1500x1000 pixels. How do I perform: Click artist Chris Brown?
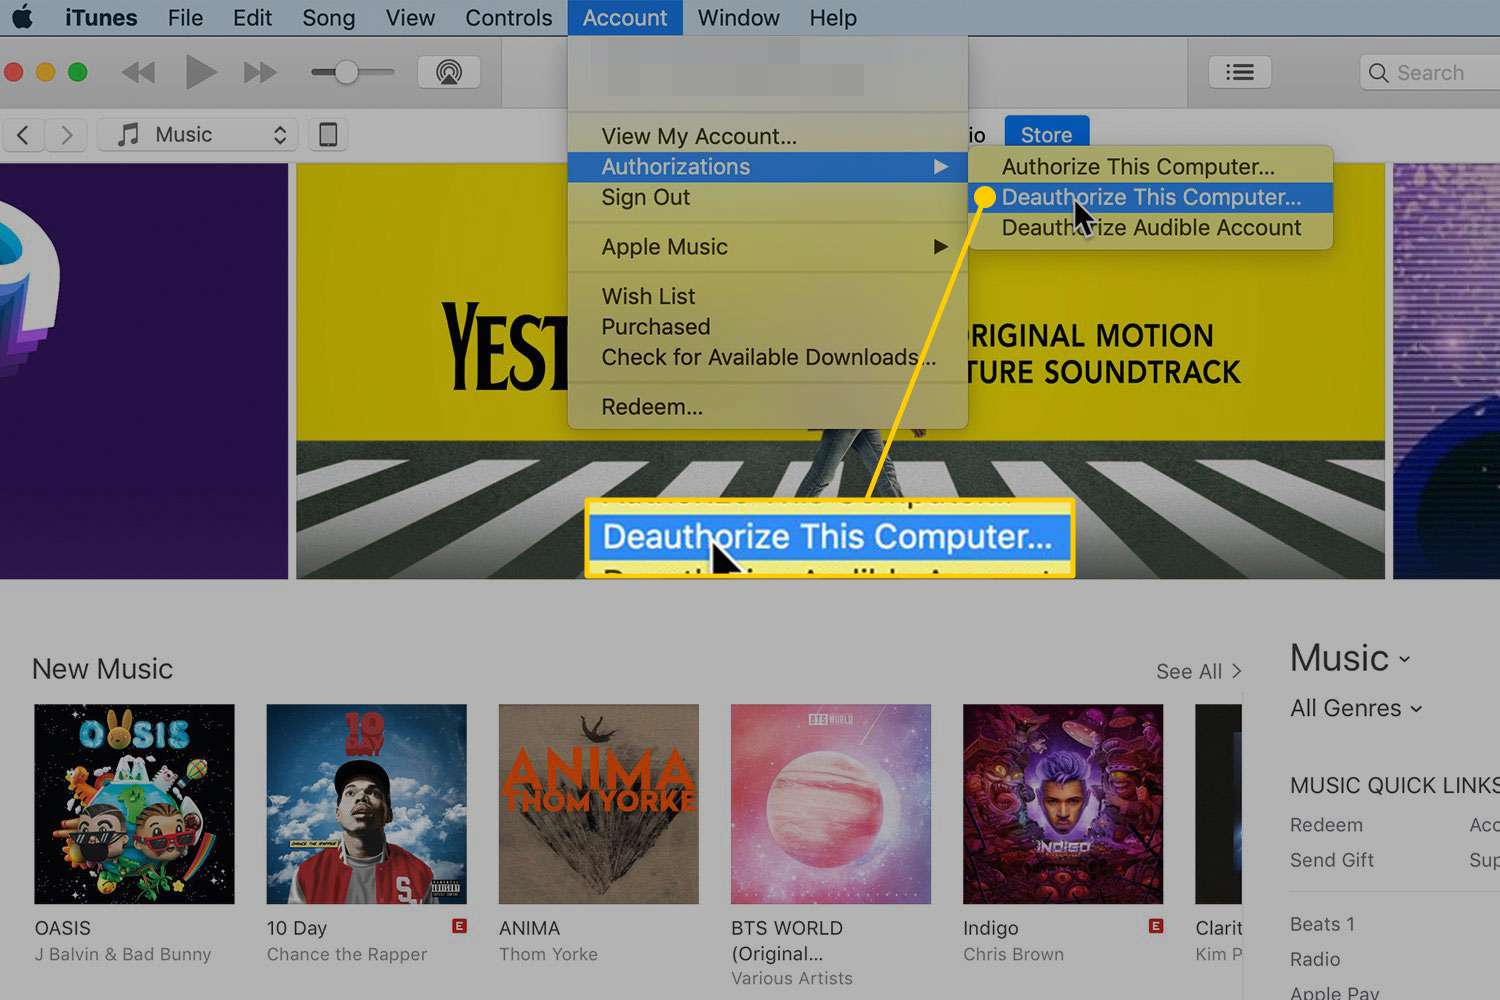1013,954
